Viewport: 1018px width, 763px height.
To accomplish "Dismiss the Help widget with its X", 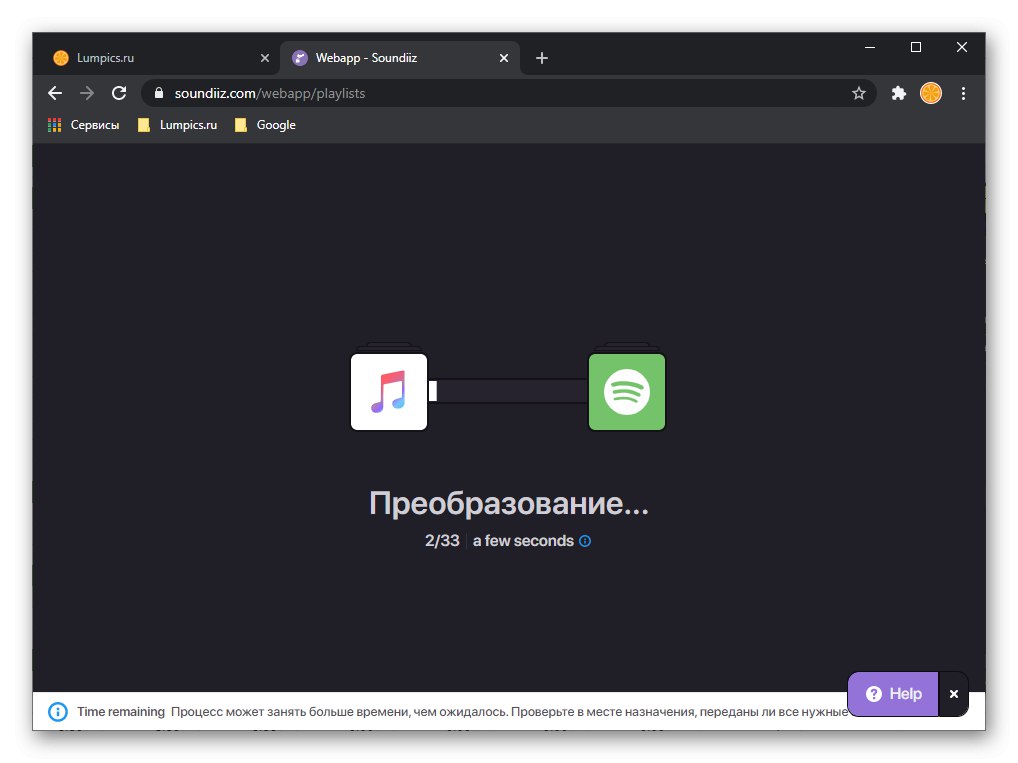I will [954, 694].
